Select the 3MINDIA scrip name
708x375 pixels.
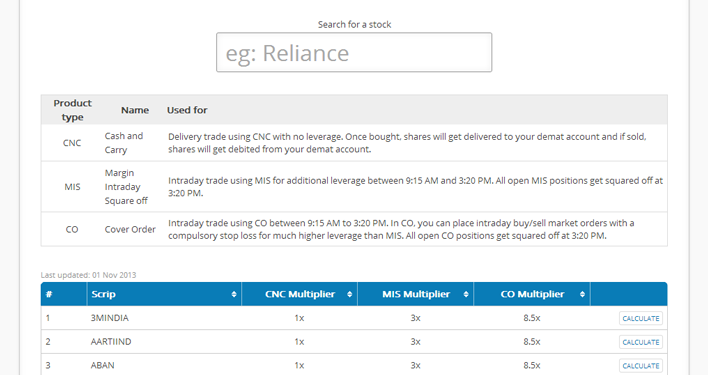tap(110, 318)
